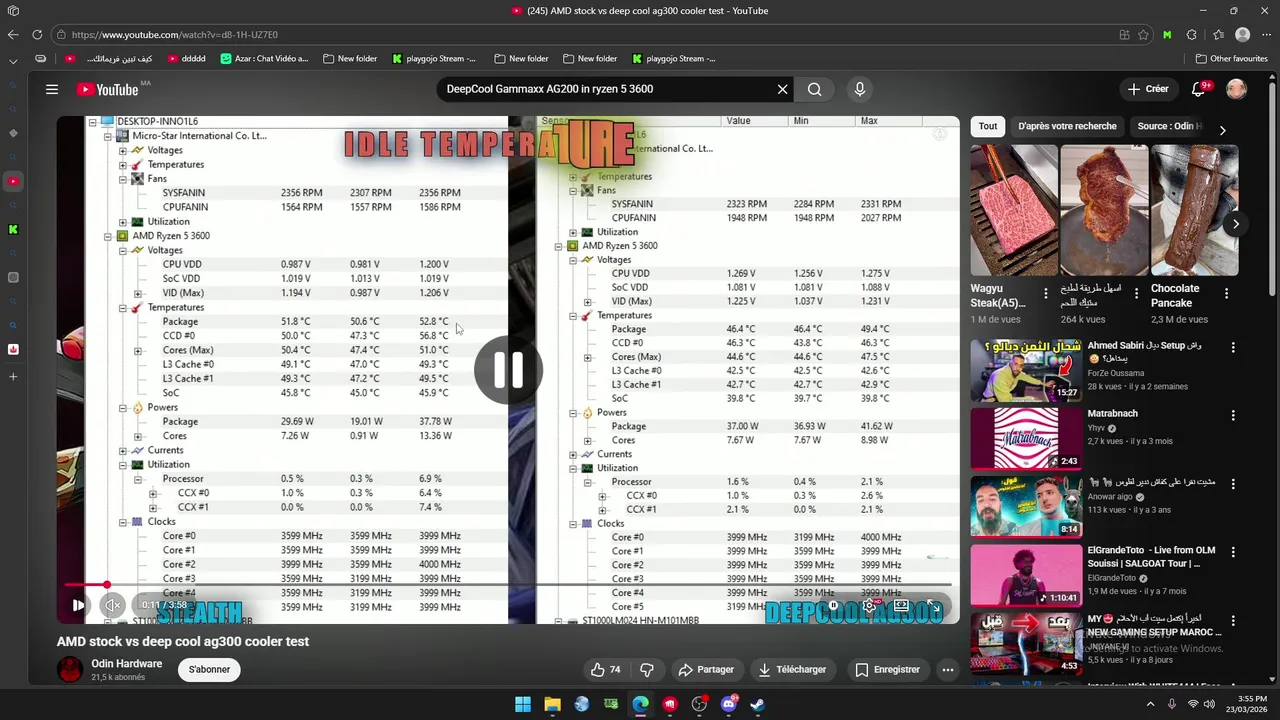Click the browser address bar URL
This screenshot has height=720, width=1280.
(x=175, y=34)
